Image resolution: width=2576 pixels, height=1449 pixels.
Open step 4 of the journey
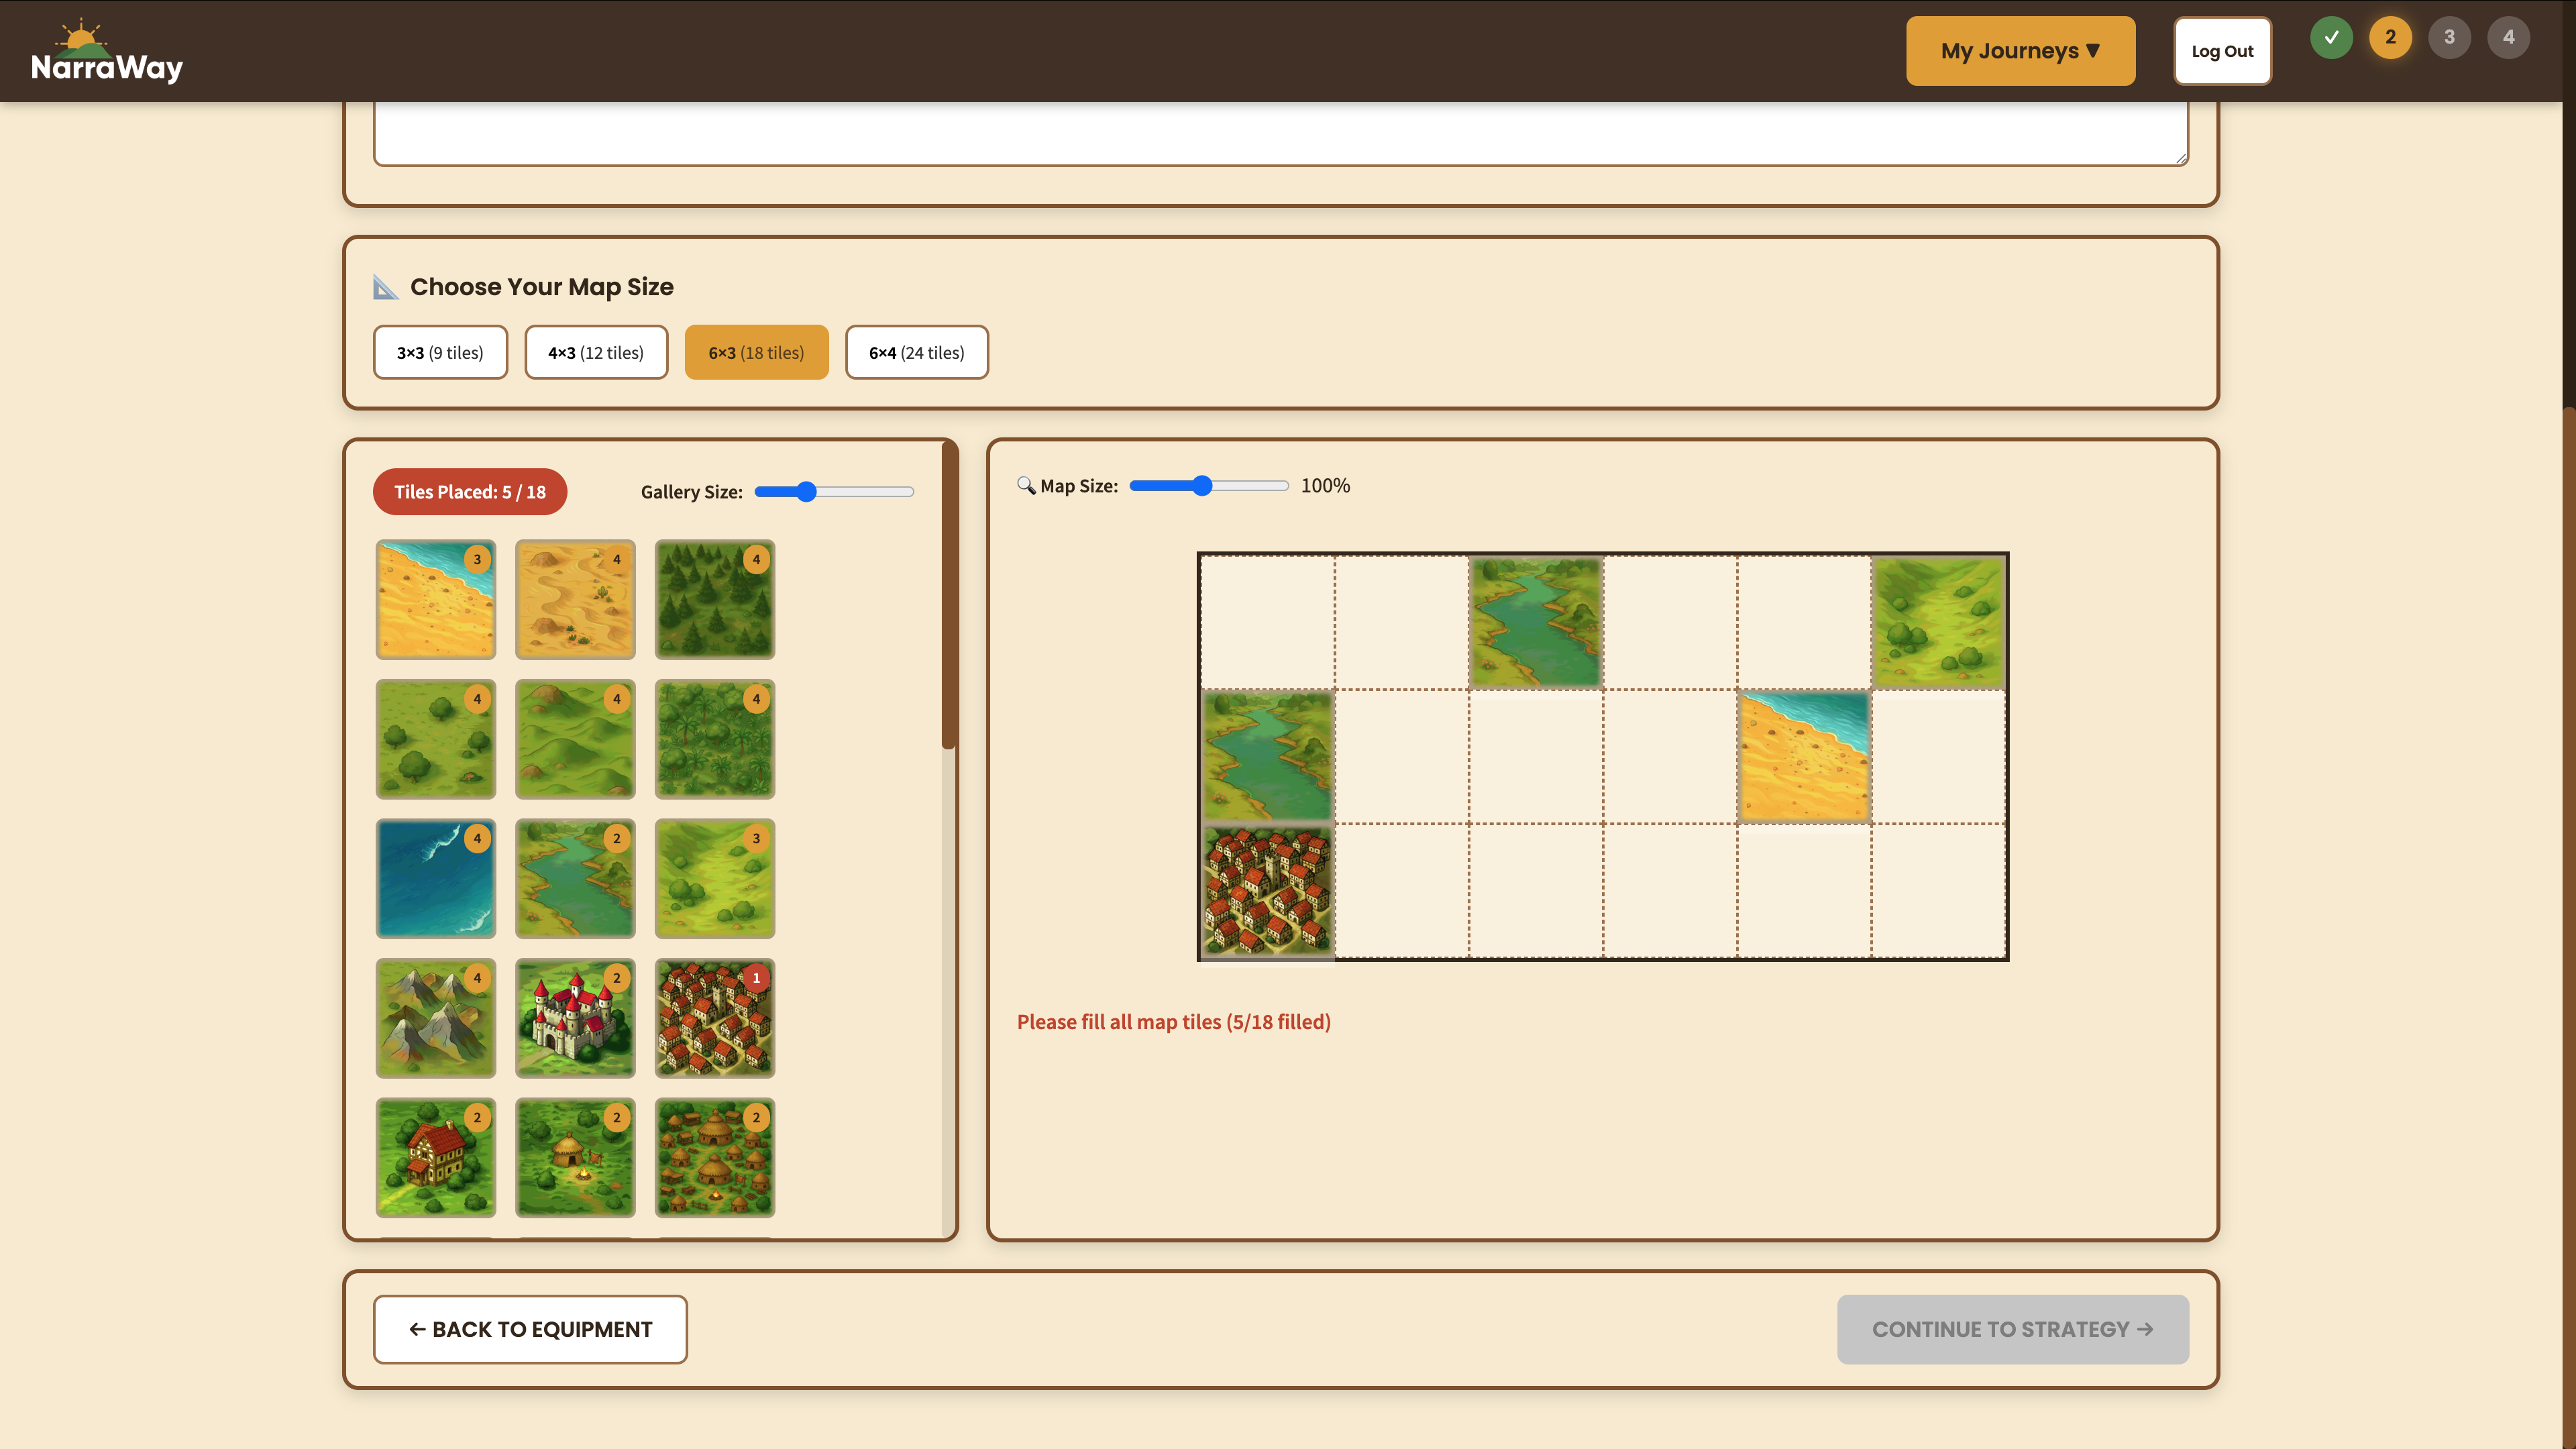click(2509, 37)
